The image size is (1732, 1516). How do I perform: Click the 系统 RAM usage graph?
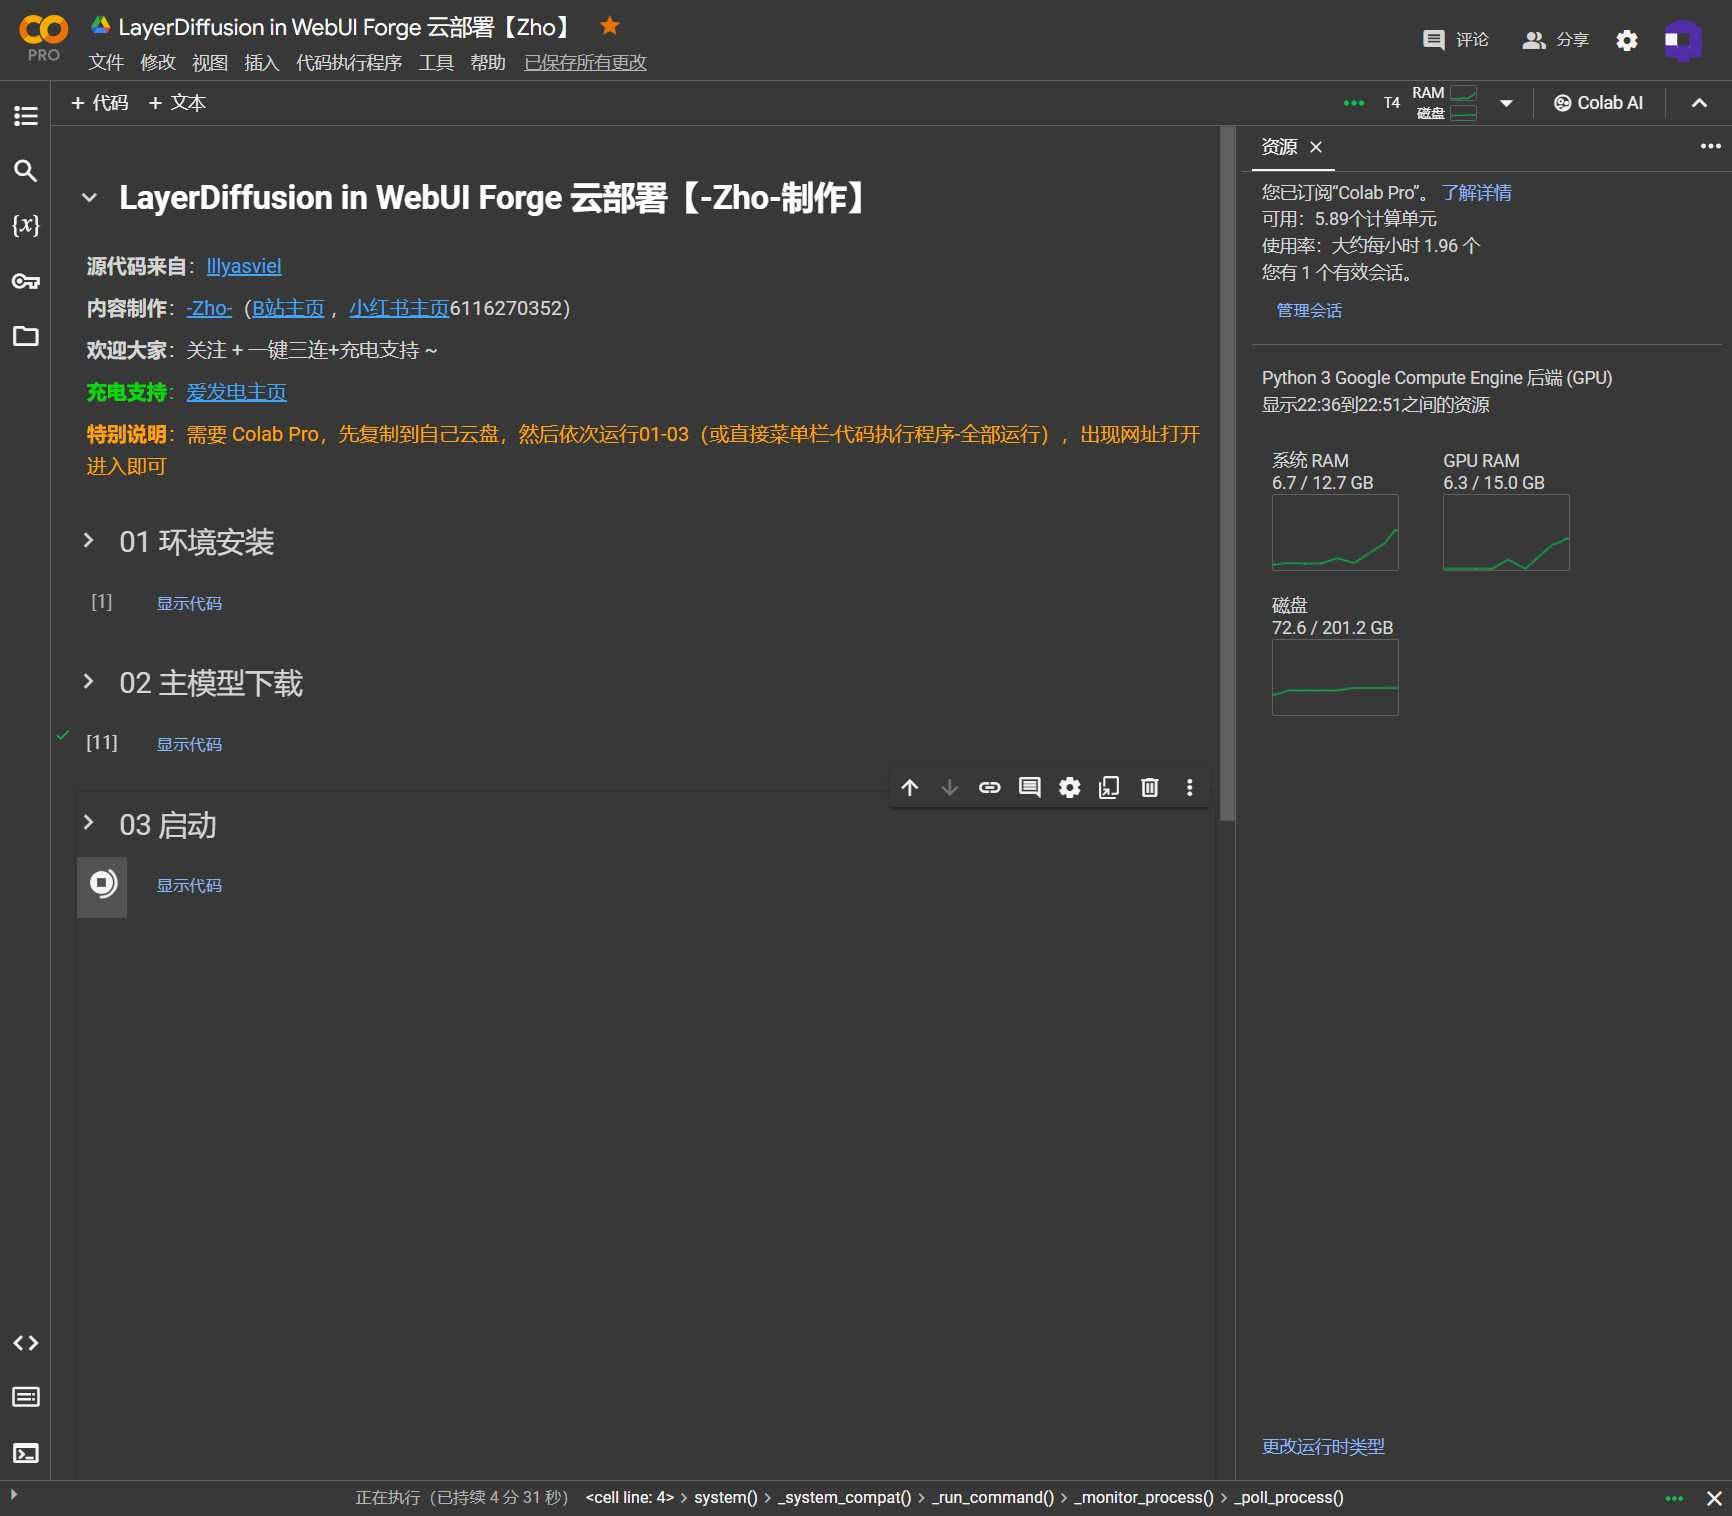click(x=1335, y=532)
